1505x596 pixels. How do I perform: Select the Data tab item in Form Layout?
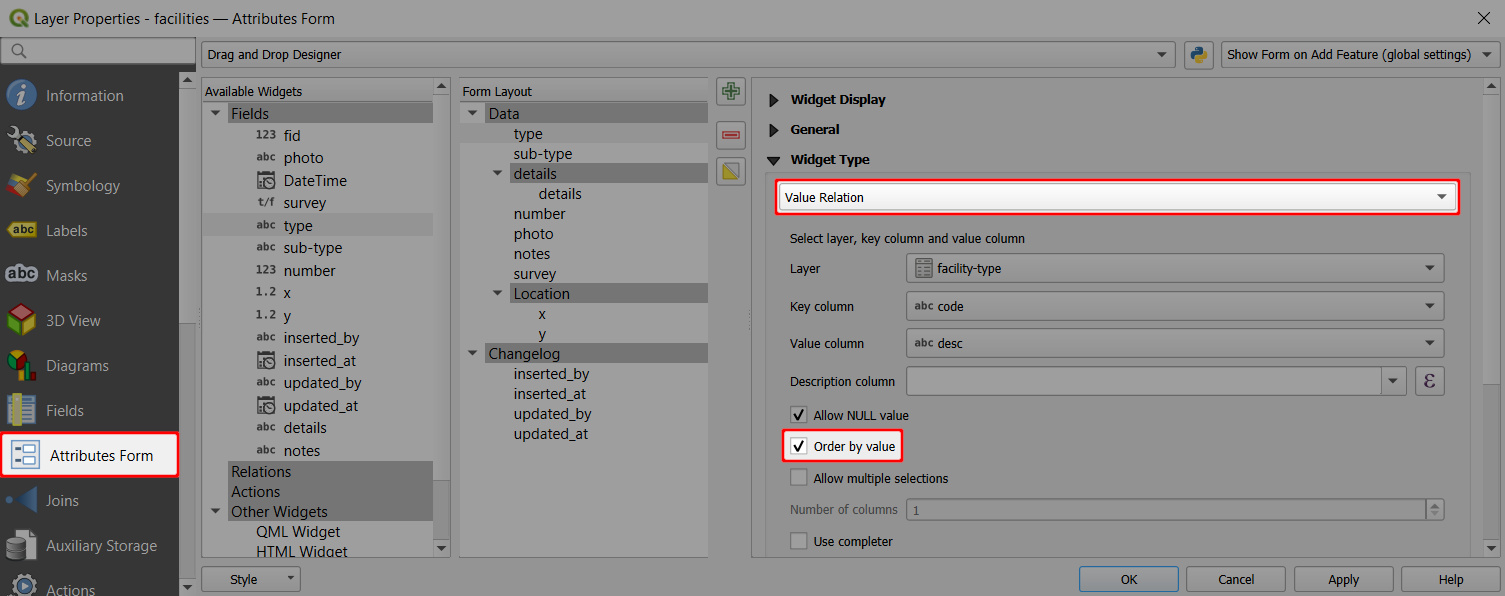pyautogui.click(x=504, y=114)
